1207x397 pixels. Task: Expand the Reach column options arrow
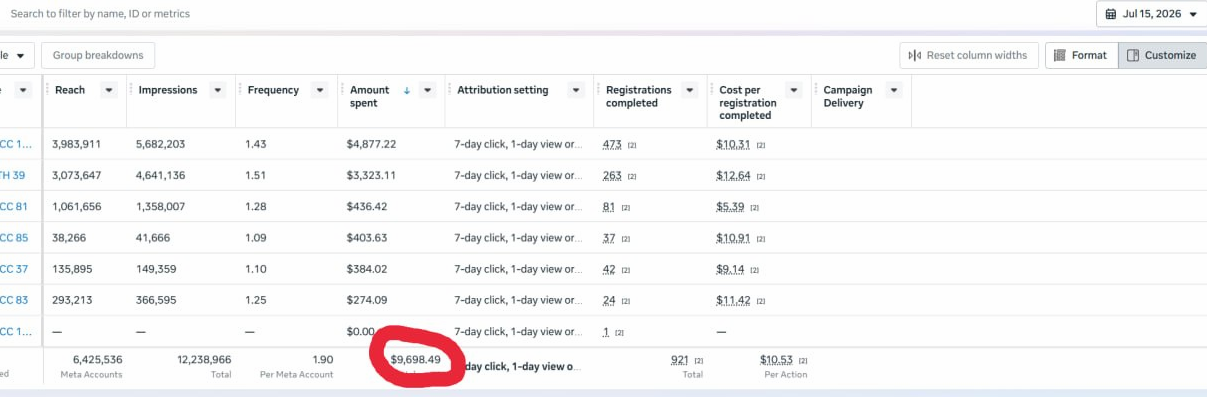tap(109, 90)
